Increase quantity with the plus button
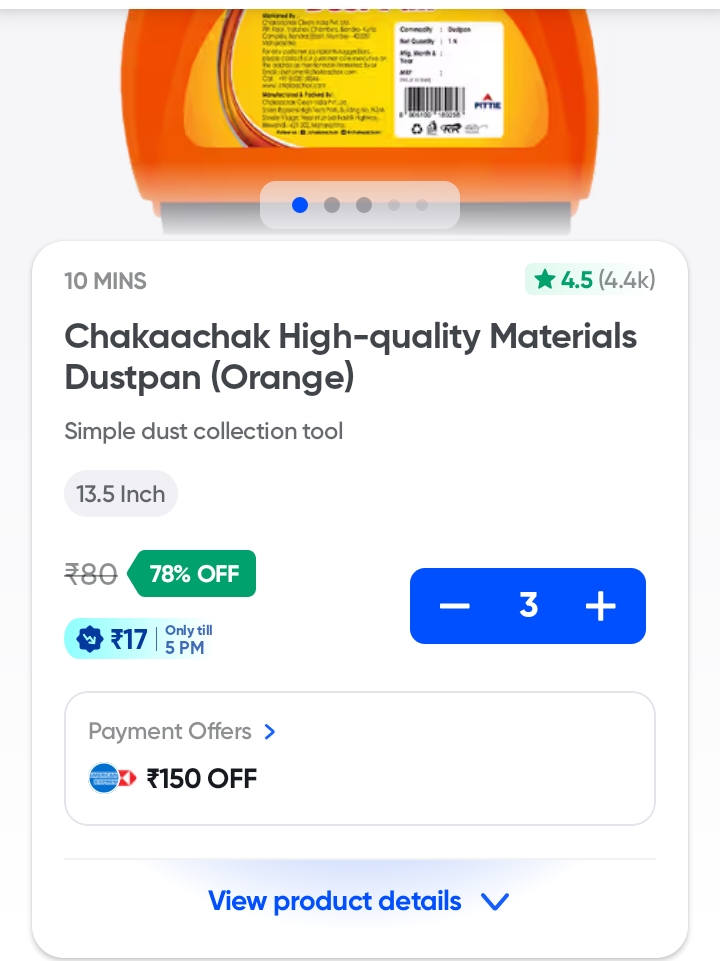The image size is (720, 961). (600, 606)
